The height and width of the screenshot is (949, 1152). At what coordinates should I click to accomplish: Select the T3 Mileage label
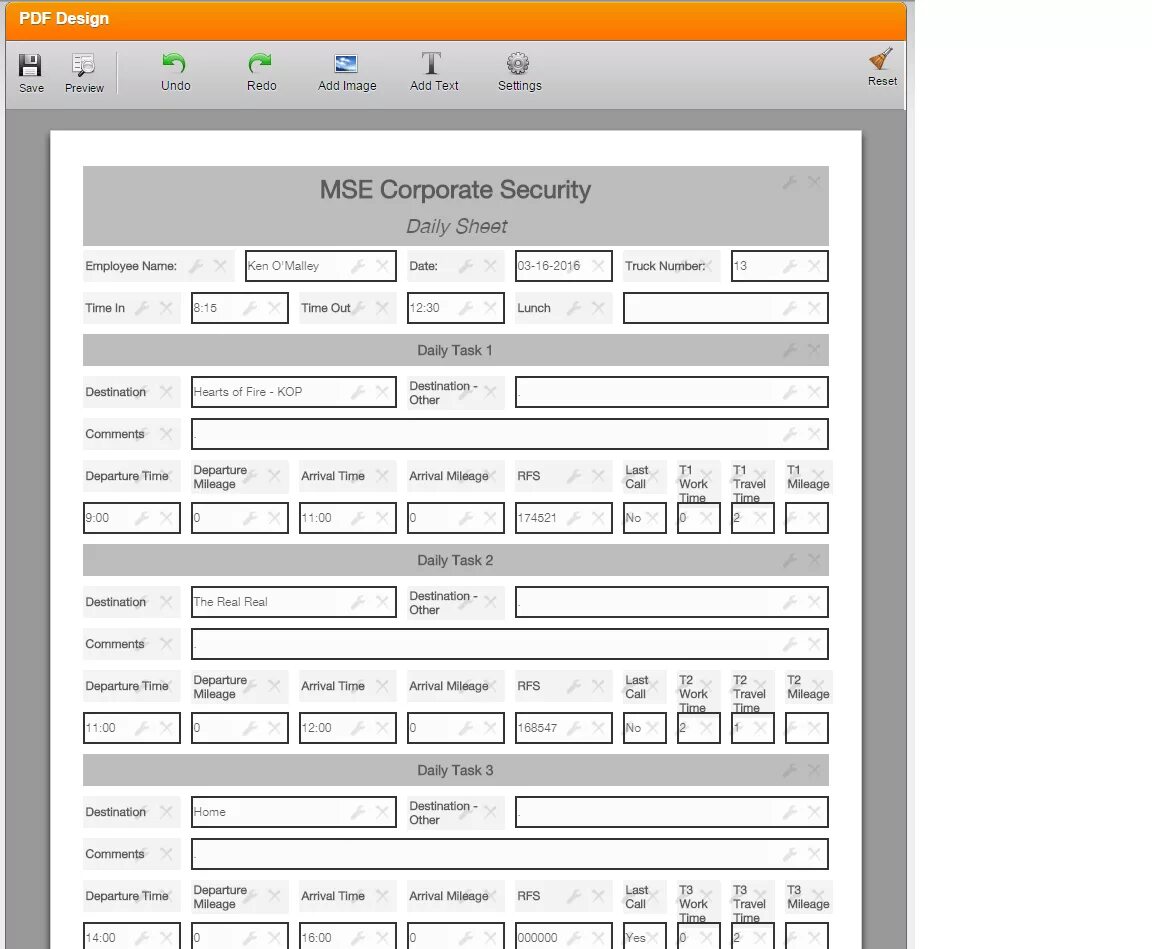(x=808, y=896)
